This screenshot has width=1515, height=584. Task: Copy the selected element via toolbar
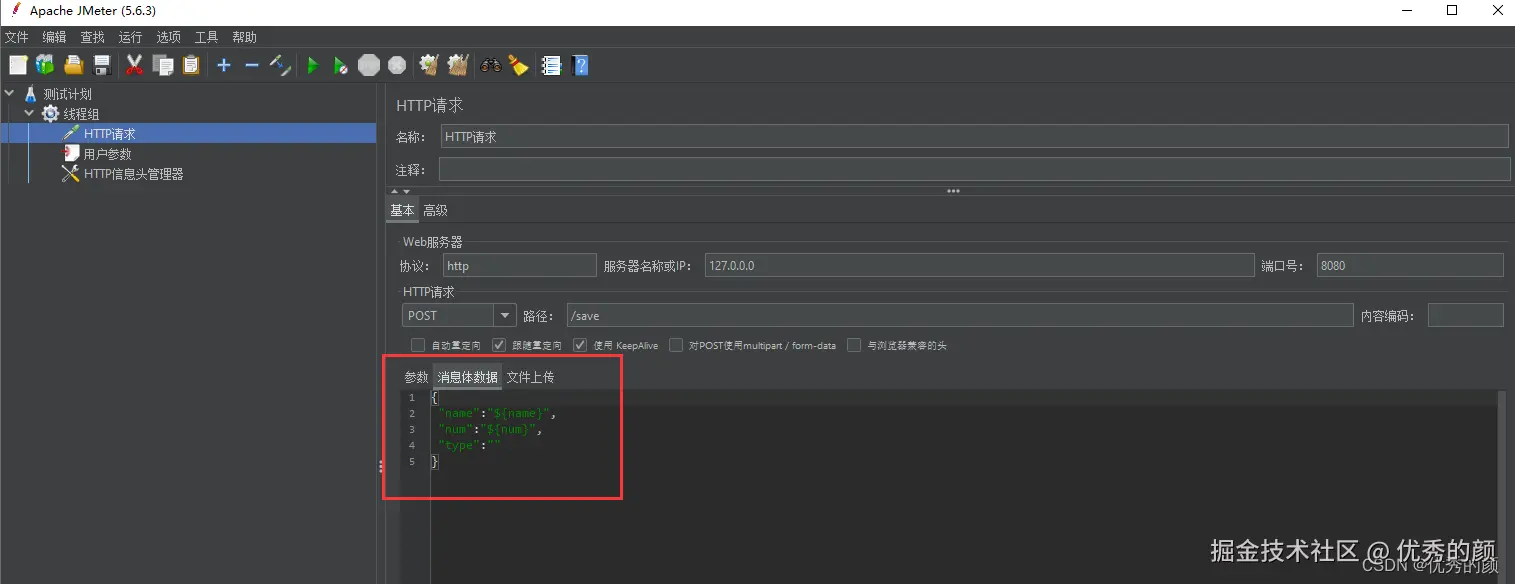point(162,65)
